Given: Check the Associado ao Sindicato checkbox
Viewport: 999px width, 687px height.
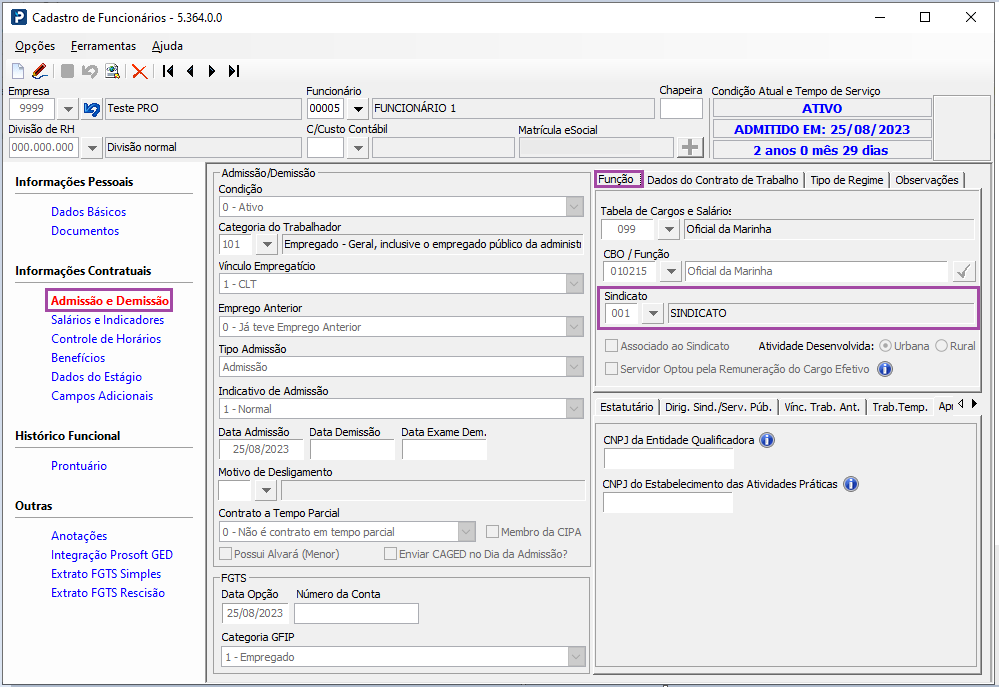Looking at the screenshot, I should [612, 346].
